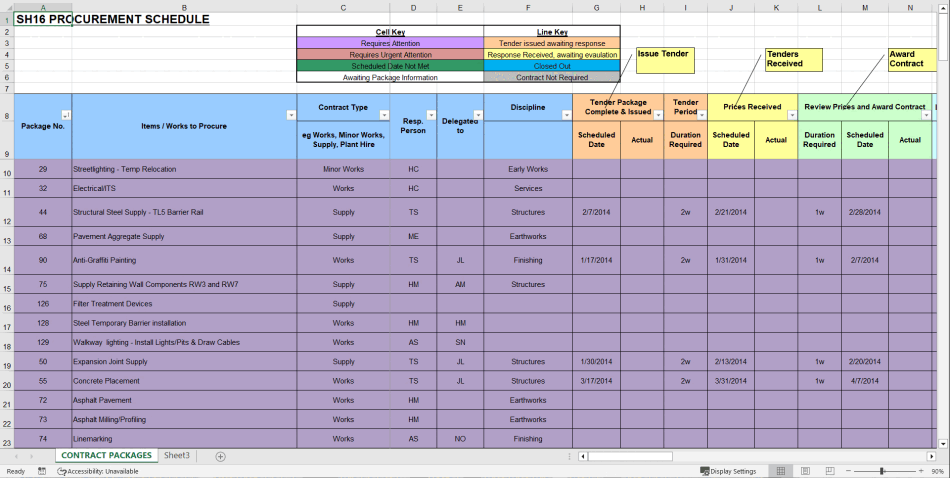The width and height of the screenshot is (950, 478).
Task: Click the Award Contract yellow note
Action: (x=912, y=60)
